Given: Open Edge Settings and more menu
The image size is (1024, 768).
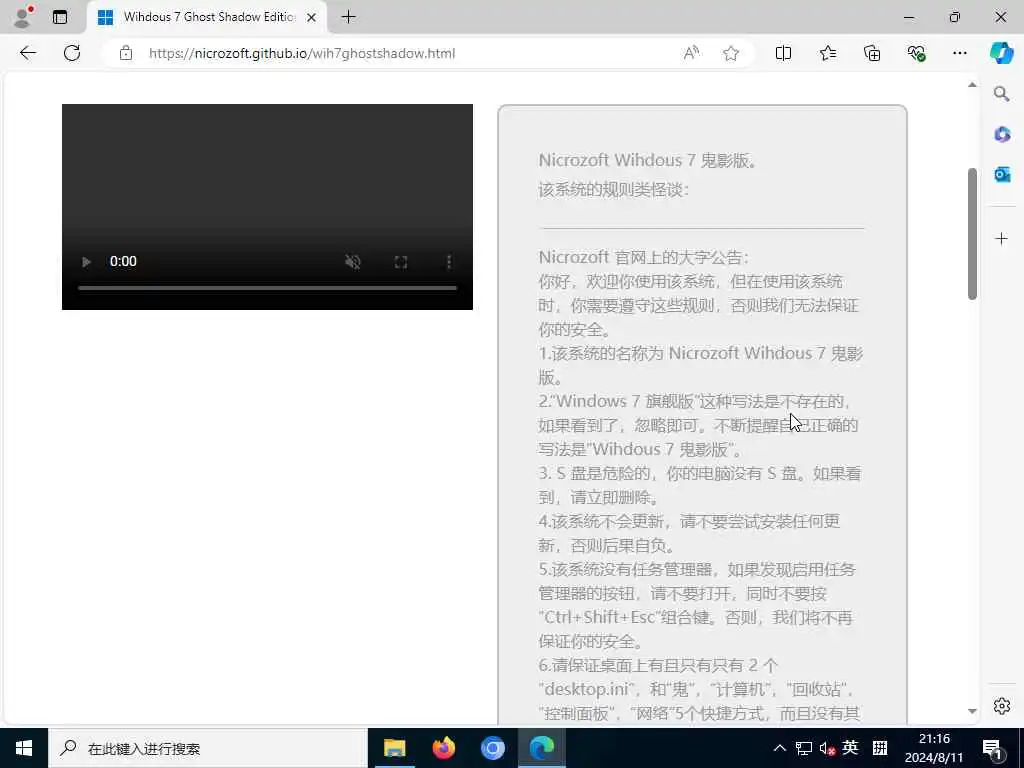Looking at the screenshot, I should coord(959,54).
